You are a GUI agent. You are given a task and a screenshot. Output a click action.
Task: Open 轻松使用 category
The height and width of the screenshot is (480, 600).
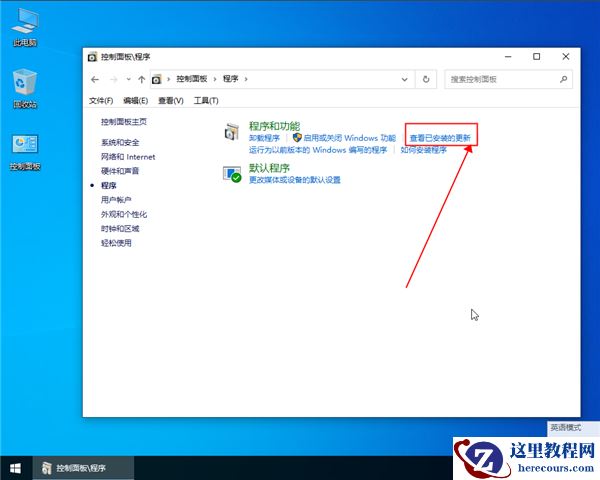point(116,243)
